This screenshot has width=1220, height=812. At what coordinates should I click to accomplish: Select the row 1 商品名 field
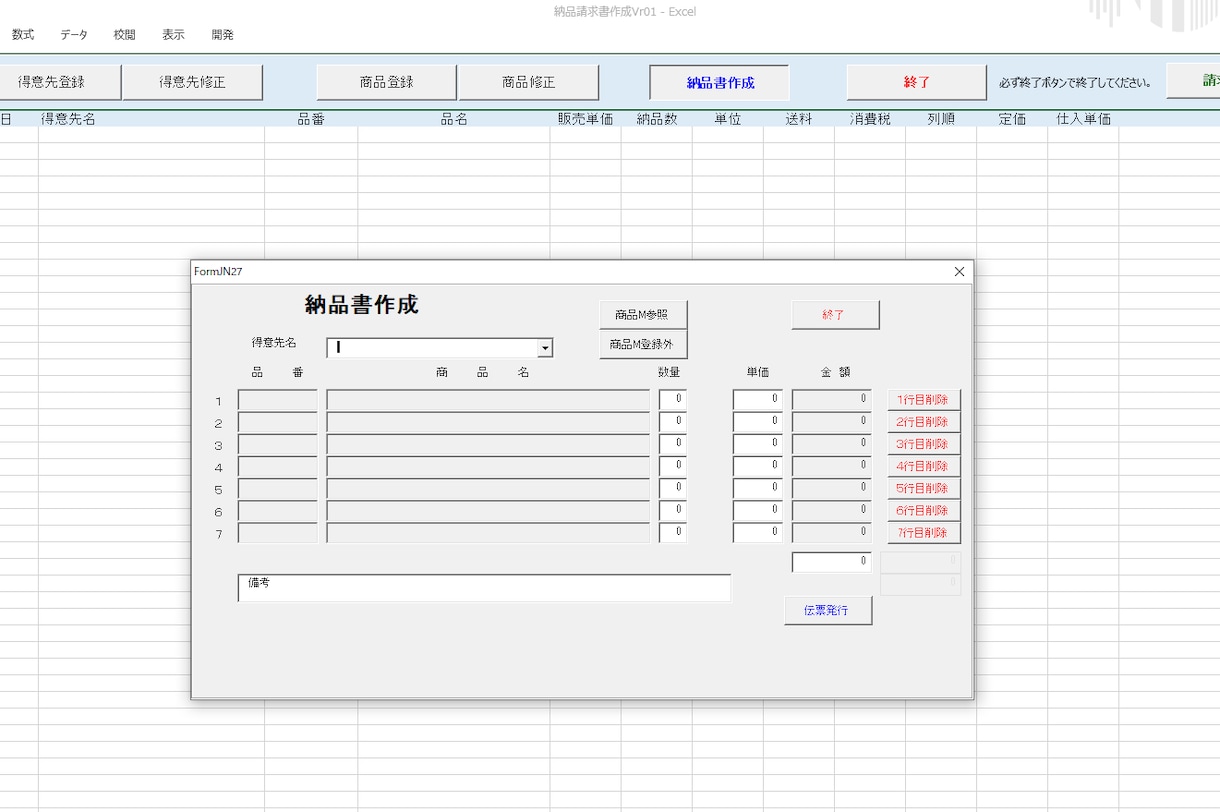point(488,400)
